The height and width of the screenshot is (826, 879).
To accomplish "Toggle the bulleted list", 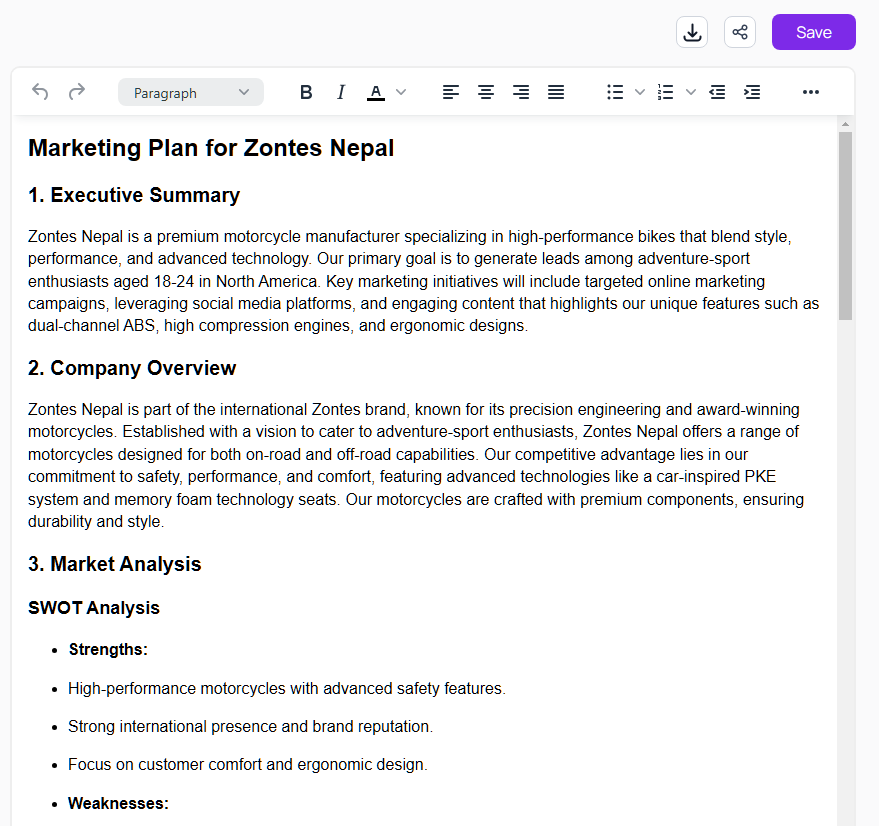I will point(615,92).
